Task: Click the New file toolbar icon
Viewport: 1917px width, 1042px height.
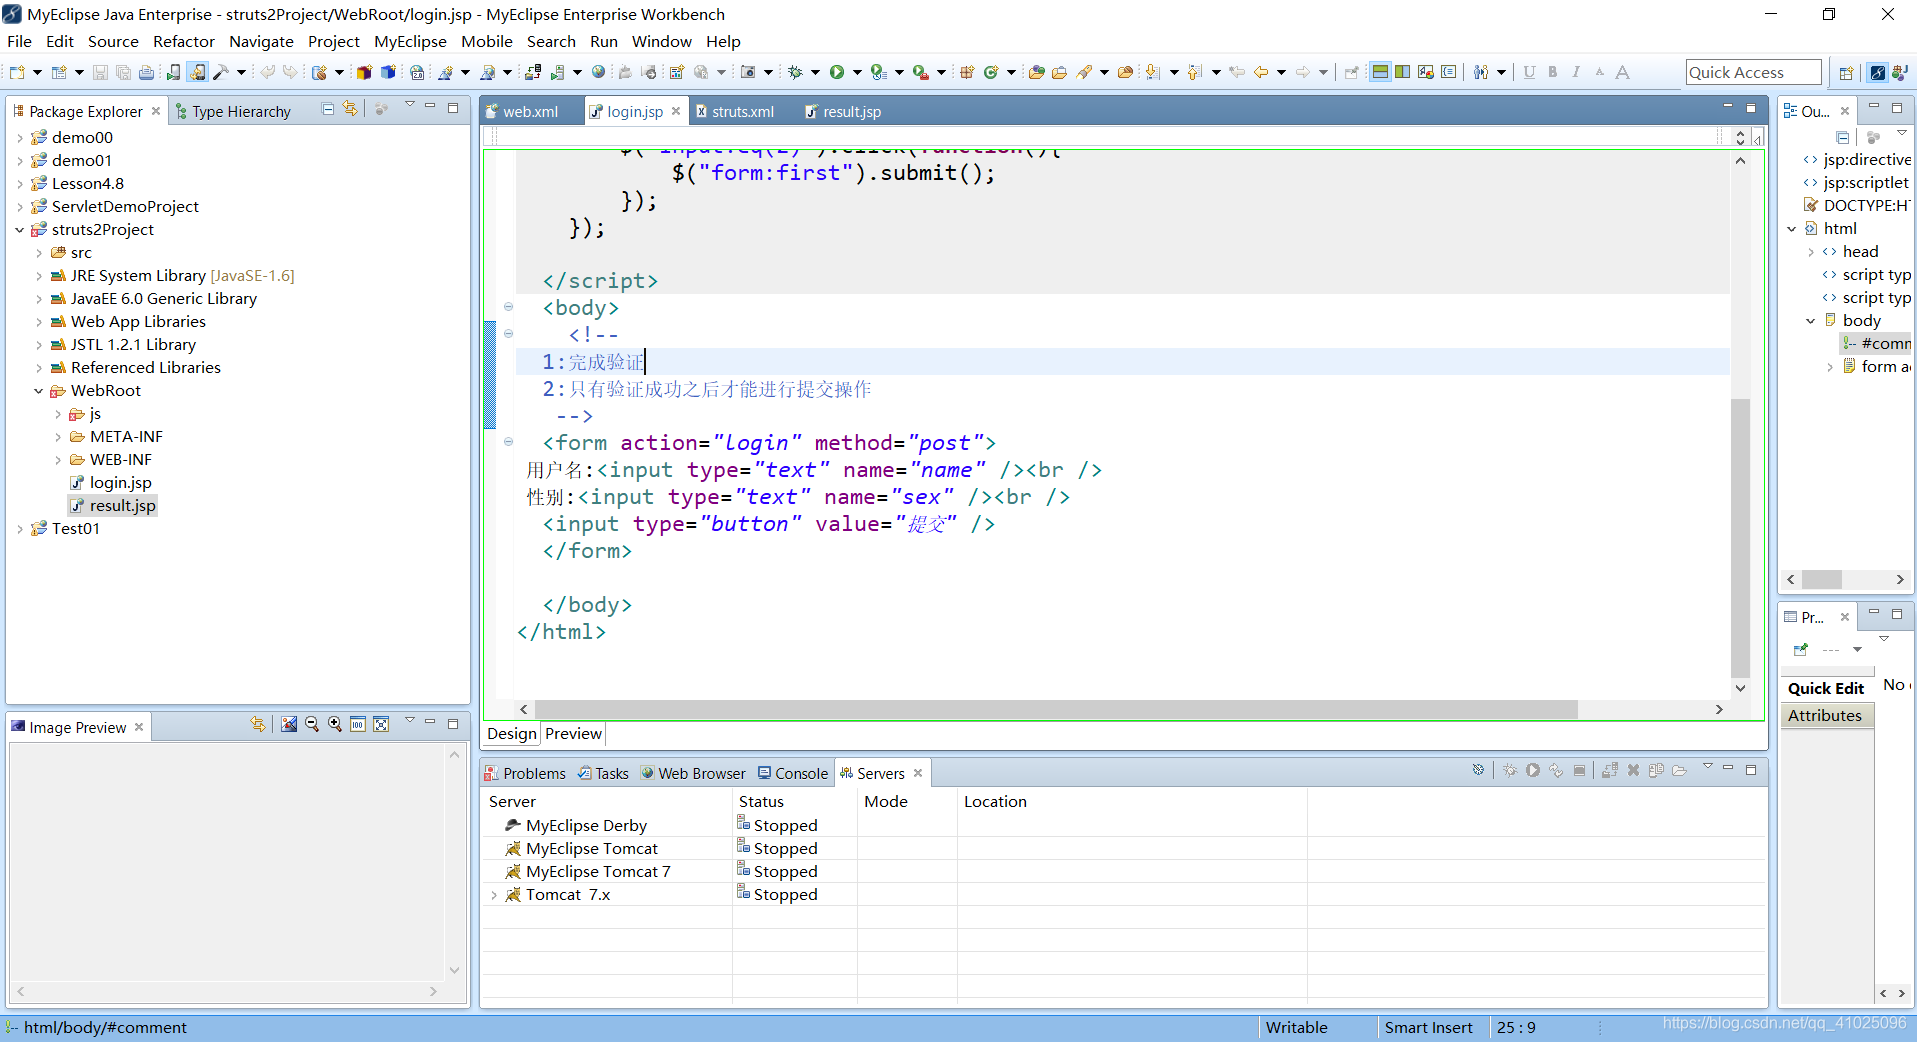Action: [18, 72]
